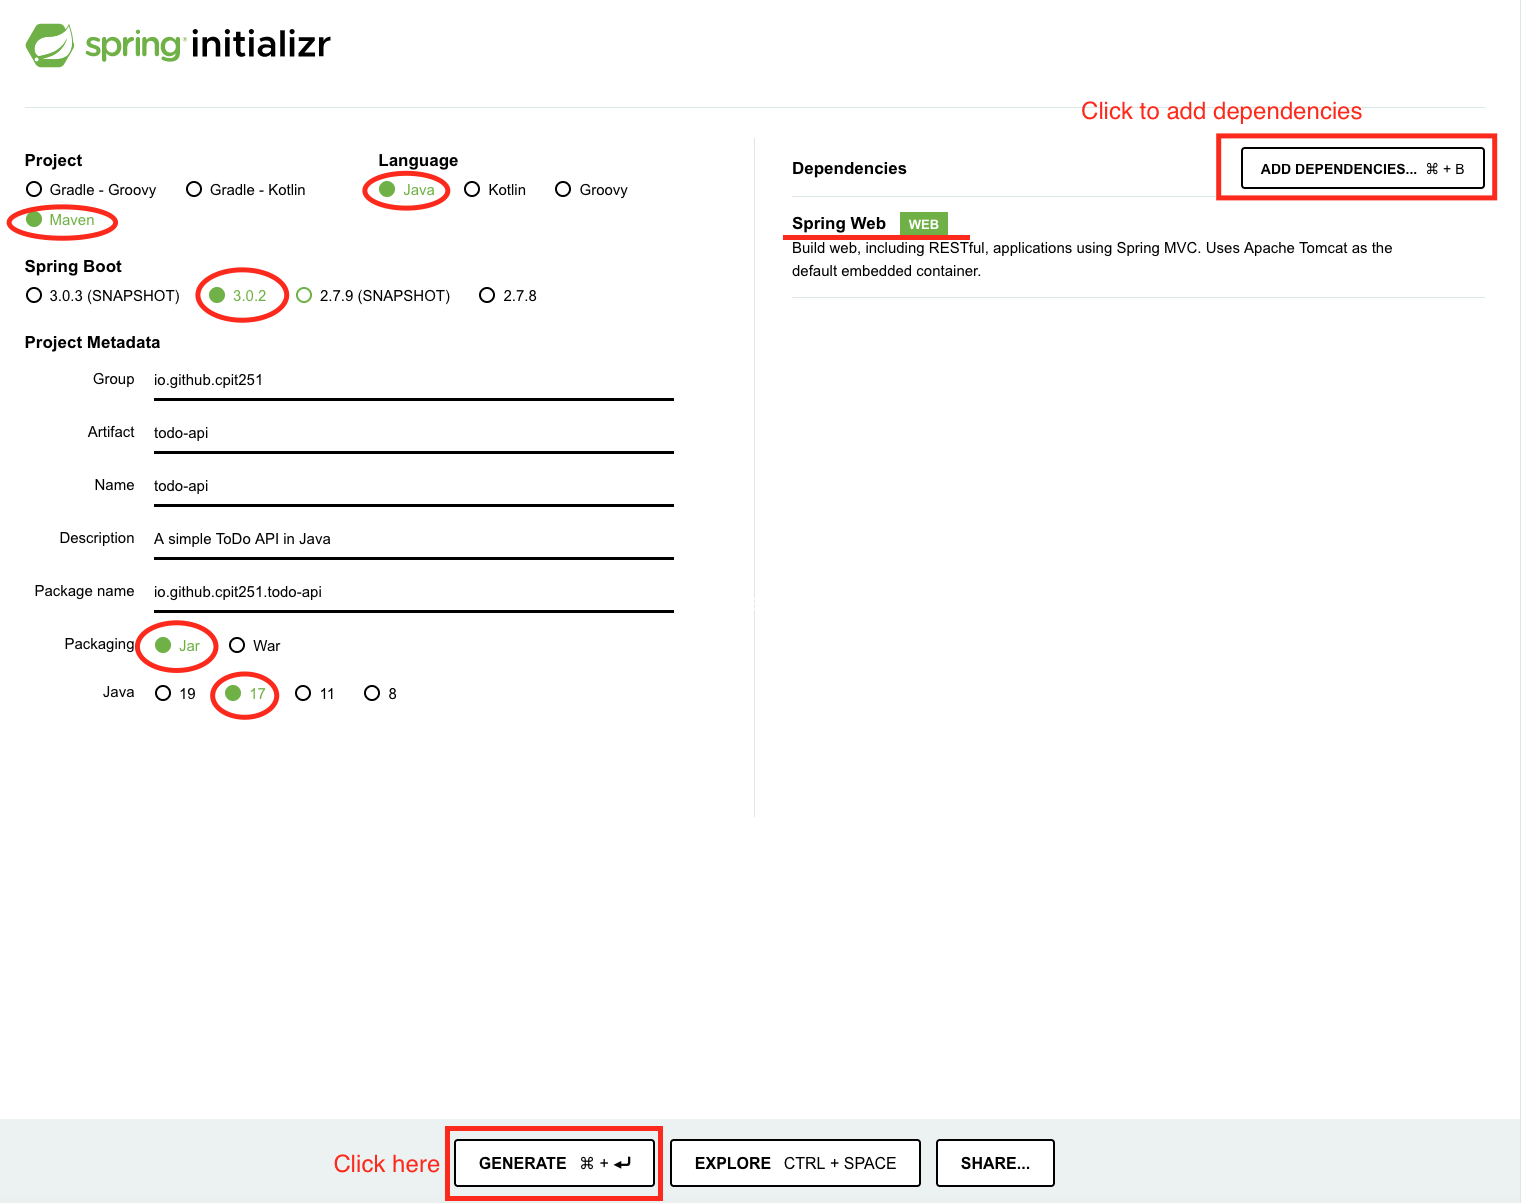This screenshot has height=1203, width=1522.
Task: Select Gradle - Kotlin project type
Action: [246, 190]
